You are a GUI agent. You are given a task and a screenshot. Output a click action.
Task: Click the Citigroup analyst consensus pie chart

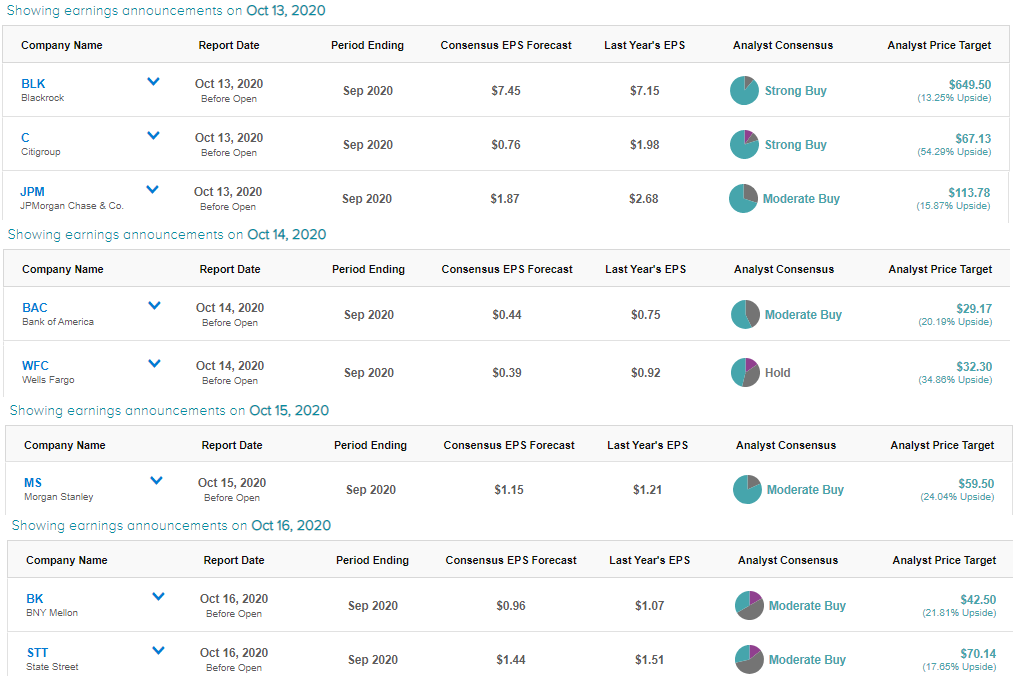pyautogui.click(x=744, y=145)
